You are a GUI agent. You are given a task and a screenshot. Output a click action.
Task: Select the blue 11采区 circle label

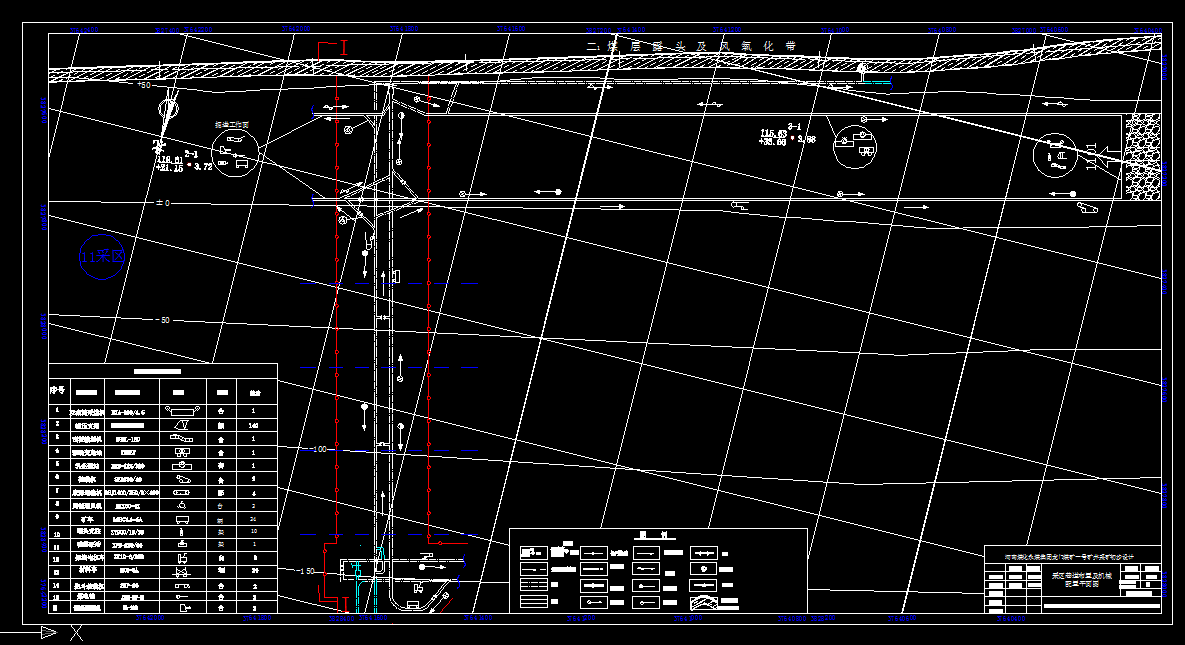pyautogui.click(x=102, y=257)
